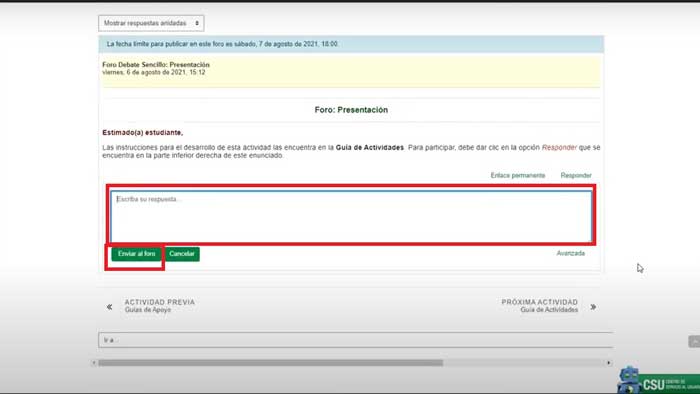The image size is (700, 394).
Task: Click the forum deadline notice text
Action: (x=222, y=44)
